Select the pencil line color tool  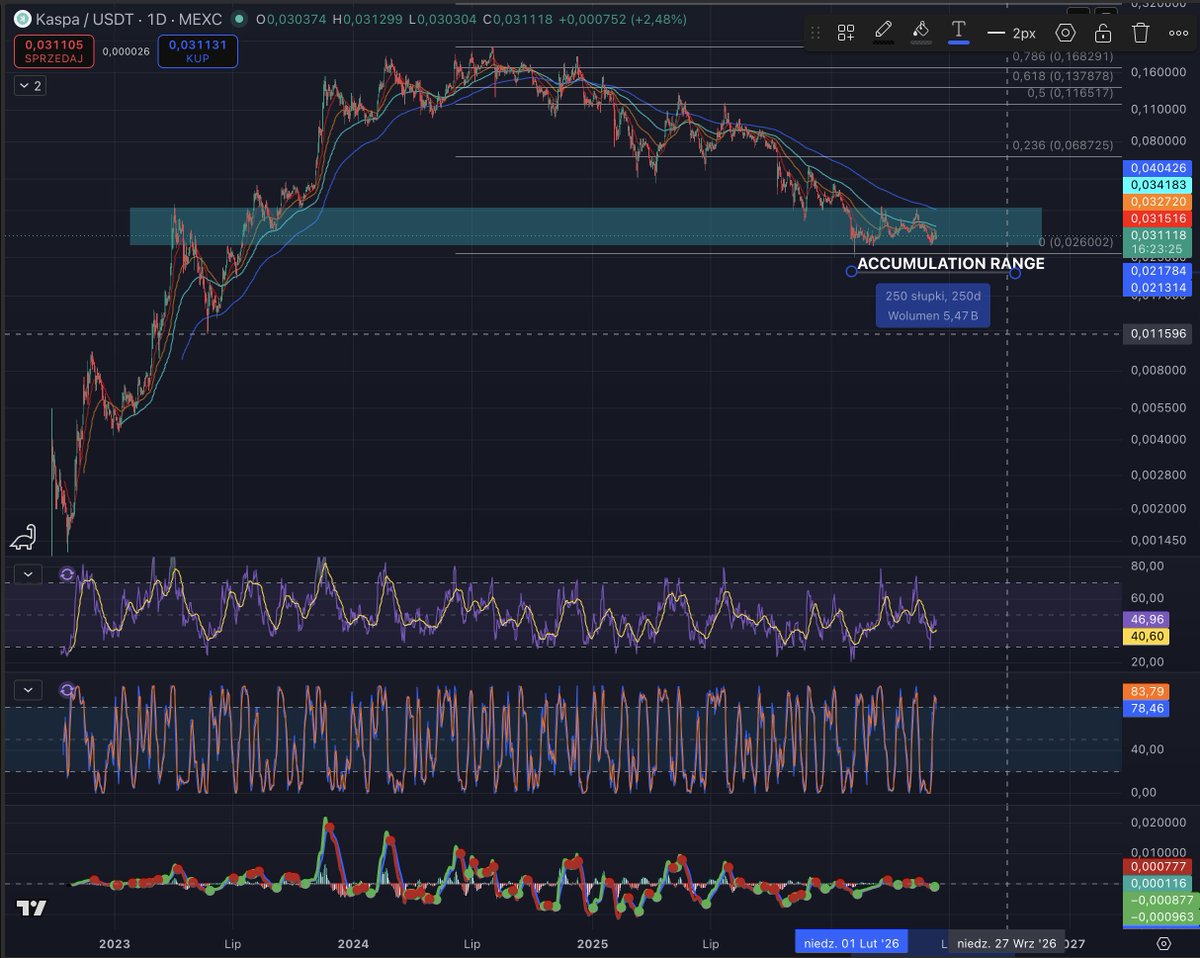883,31
